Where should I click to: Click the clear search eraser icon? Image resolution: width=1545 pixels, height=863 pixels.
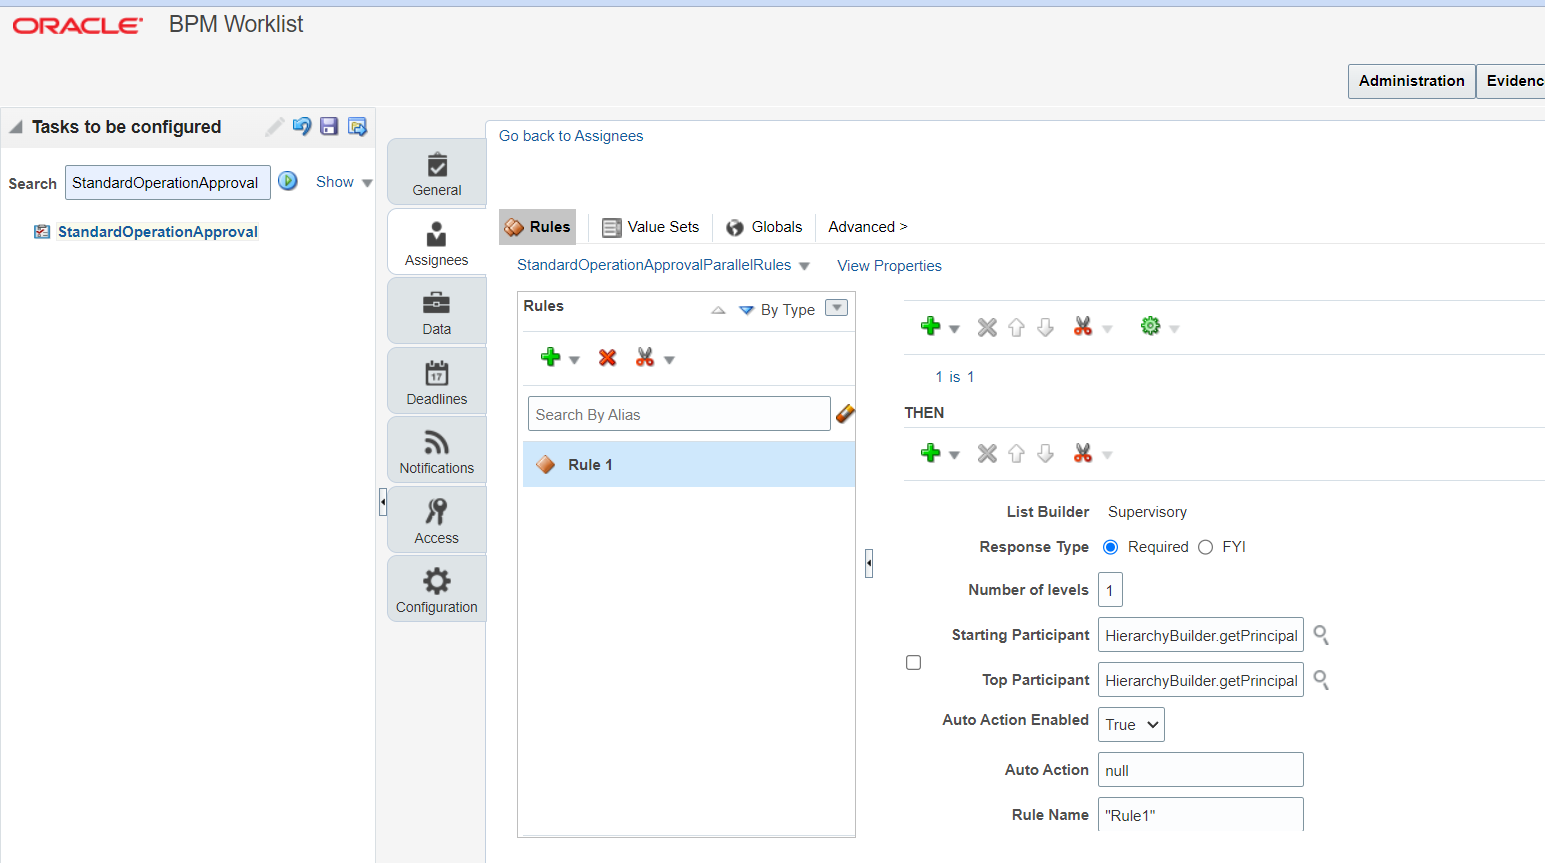pos(845,413)
